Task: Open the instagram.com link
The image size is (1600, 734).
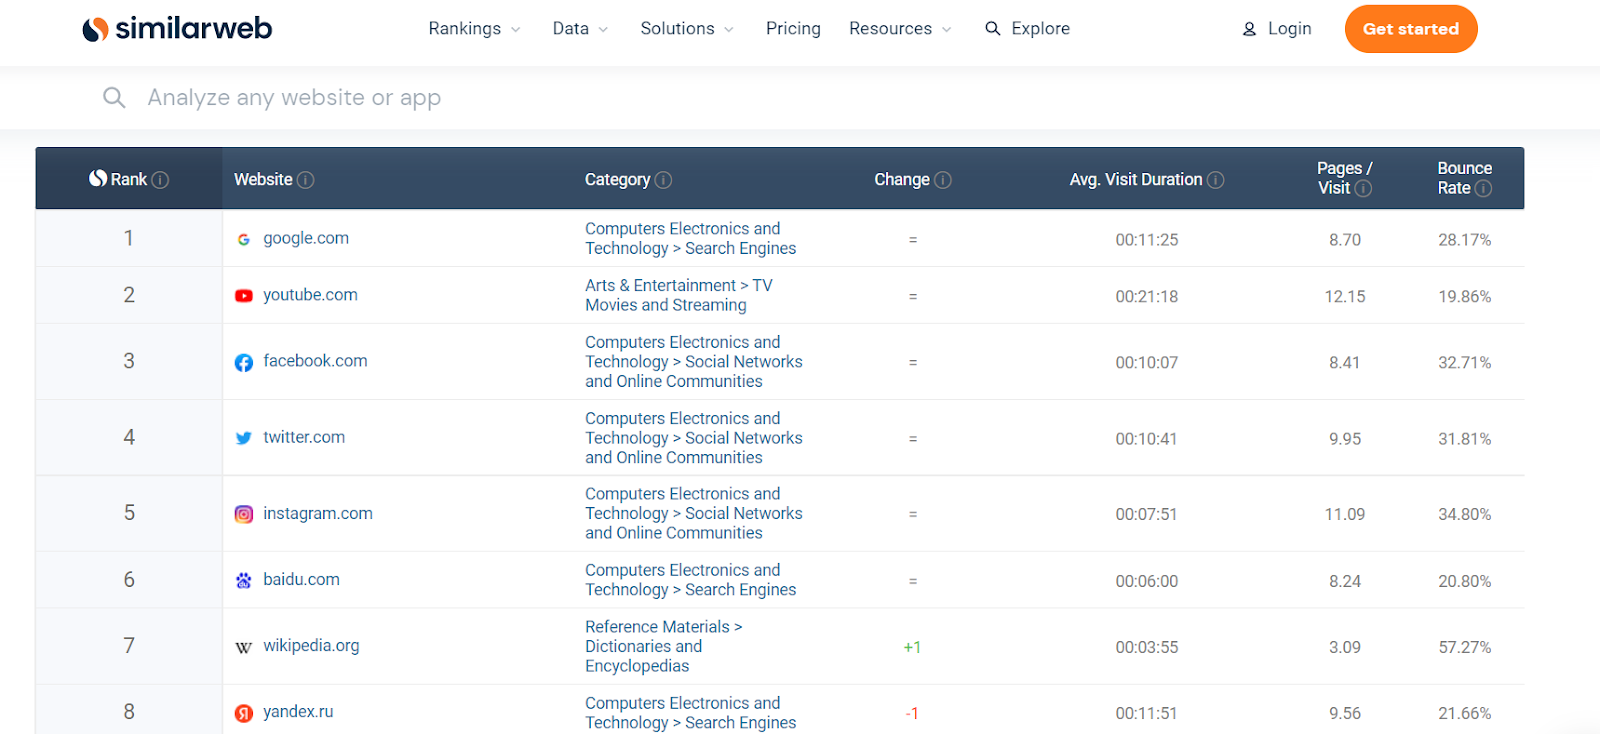Action: (318, 513)
